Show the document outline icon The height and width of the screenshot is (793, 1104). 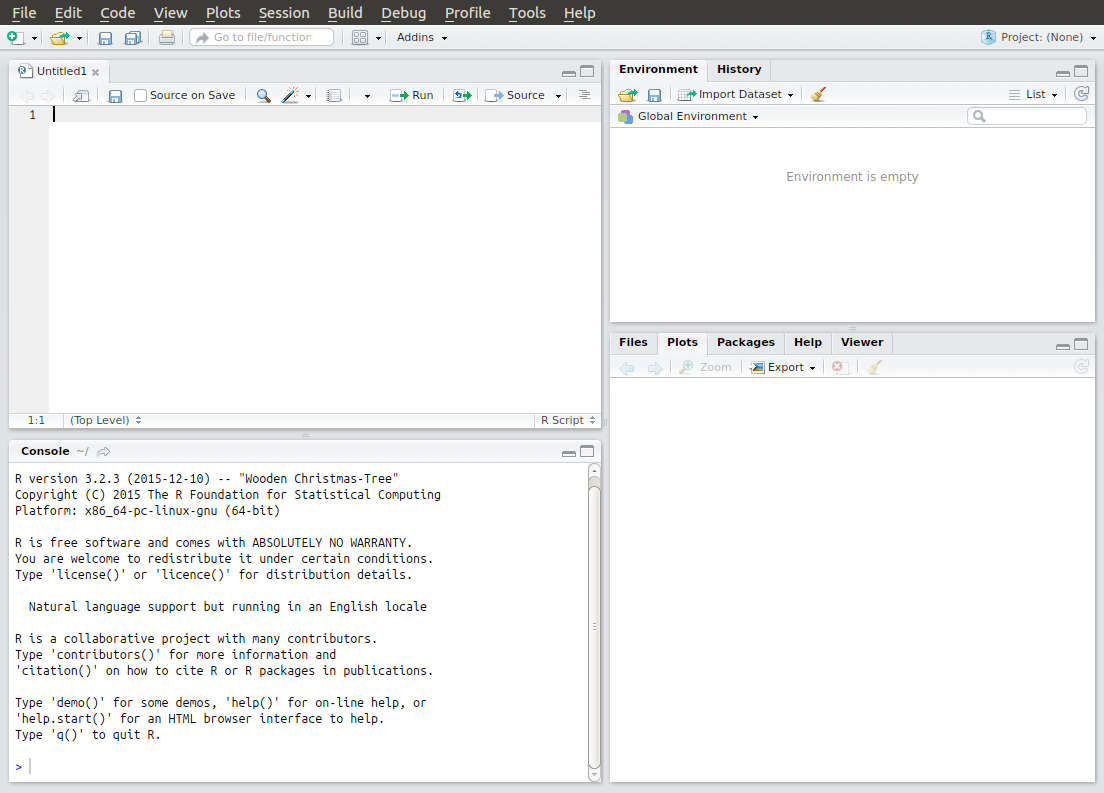click(584, 94)
